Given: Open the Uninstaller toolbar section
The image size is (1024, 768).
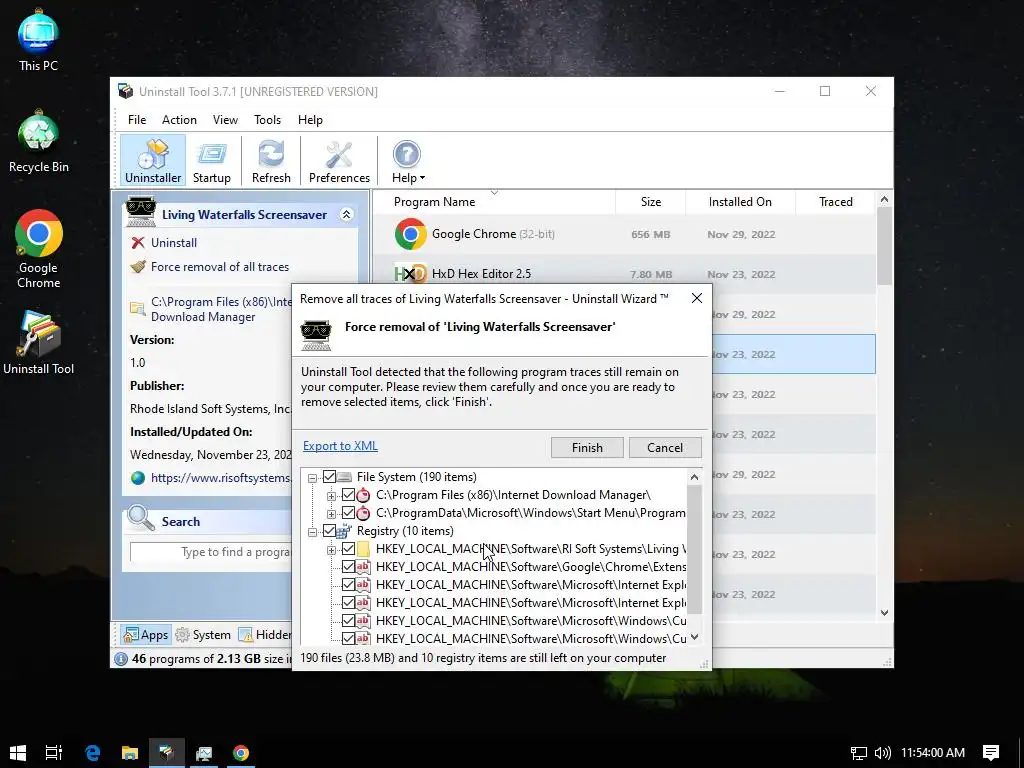Looking at the screenshot, I should 153,161.
